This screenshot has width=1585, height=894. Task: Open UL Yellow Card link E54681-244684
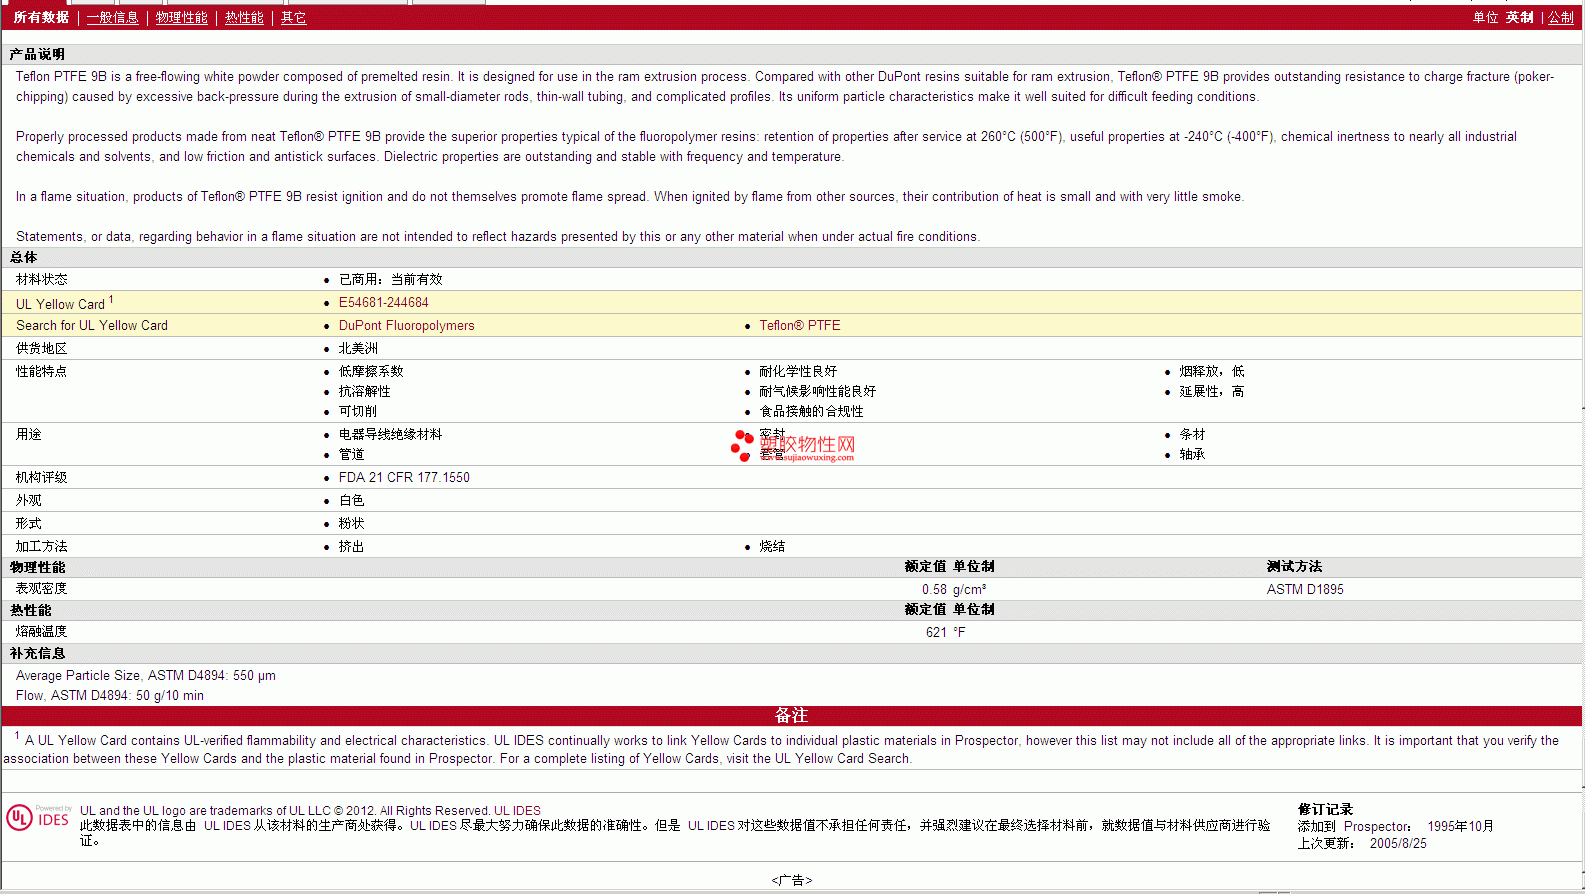[384, 303]
